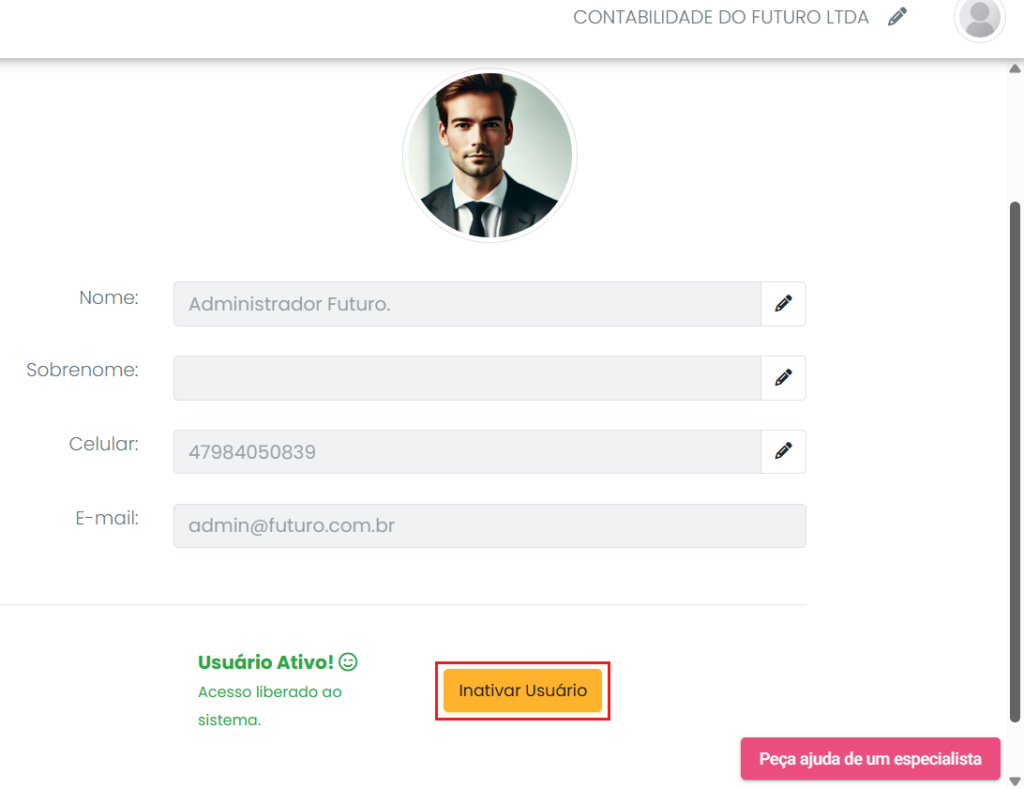Select the Celular phone number field
The width and height of the screenshot is (1024, 789).
(x=467, y=452)
